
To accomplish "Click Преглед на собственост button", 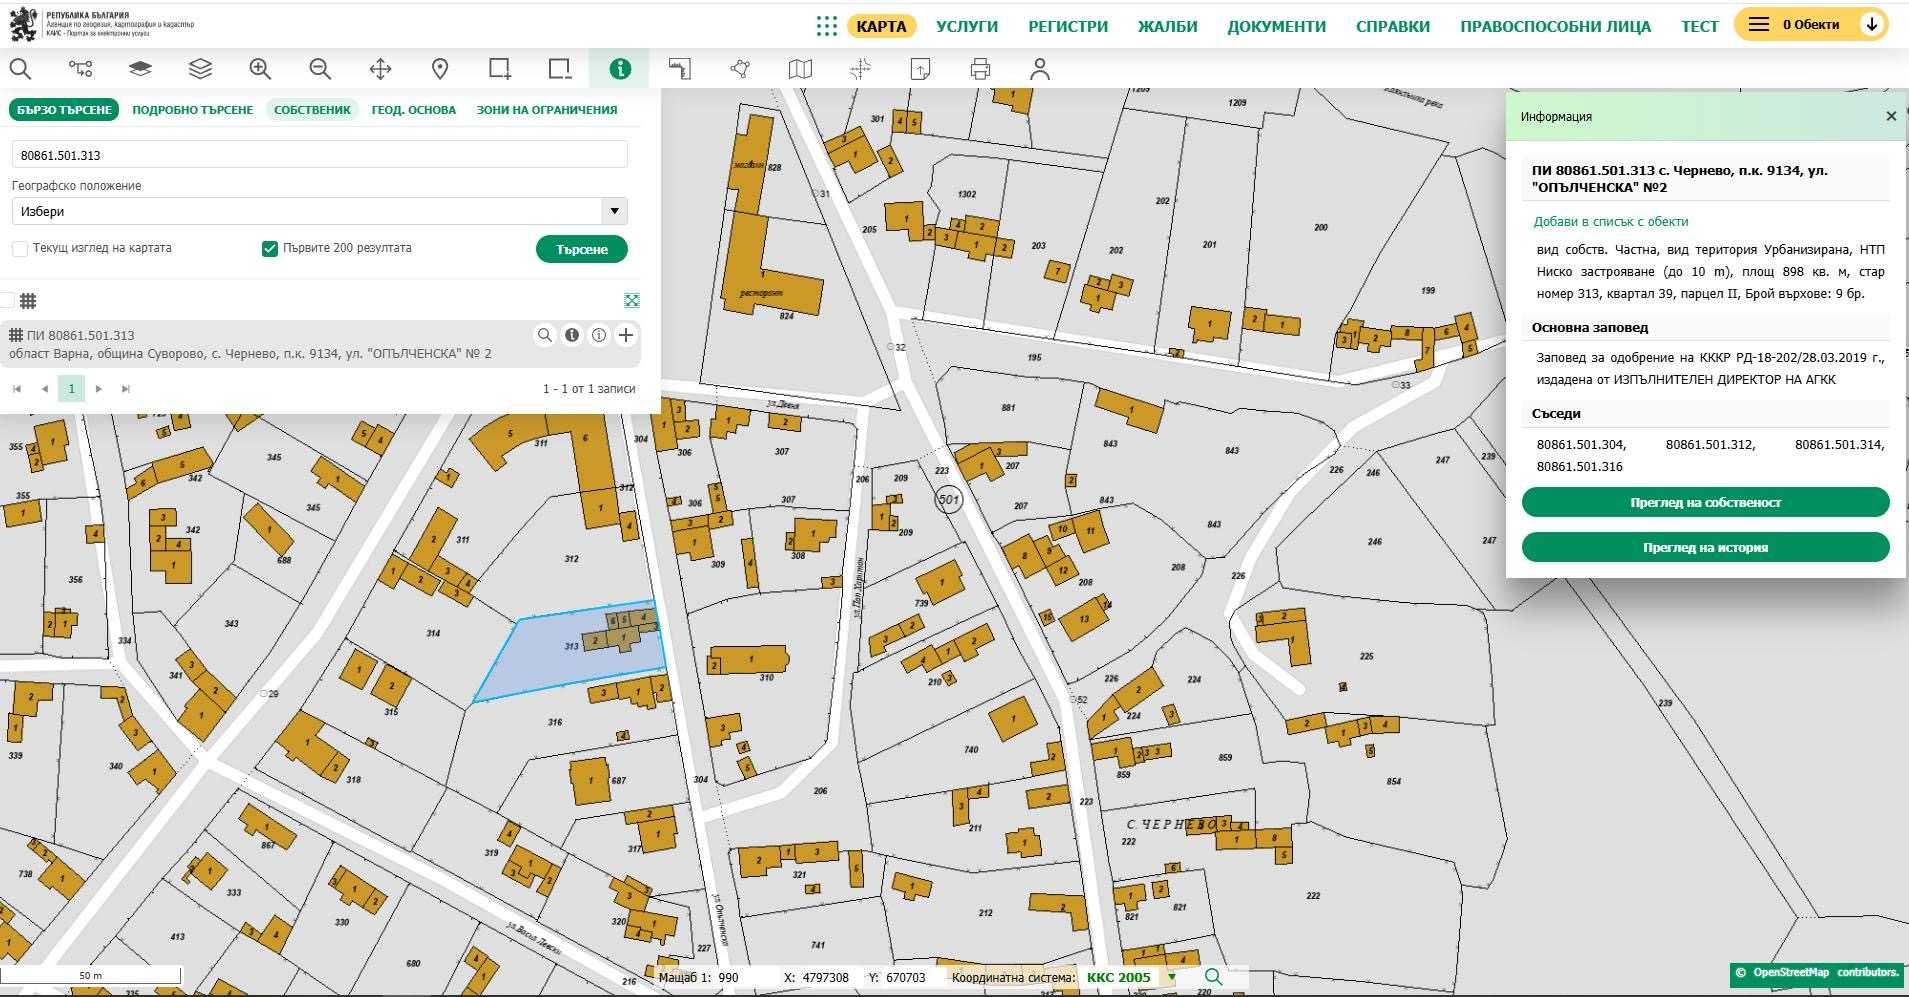I will 1705,502.
